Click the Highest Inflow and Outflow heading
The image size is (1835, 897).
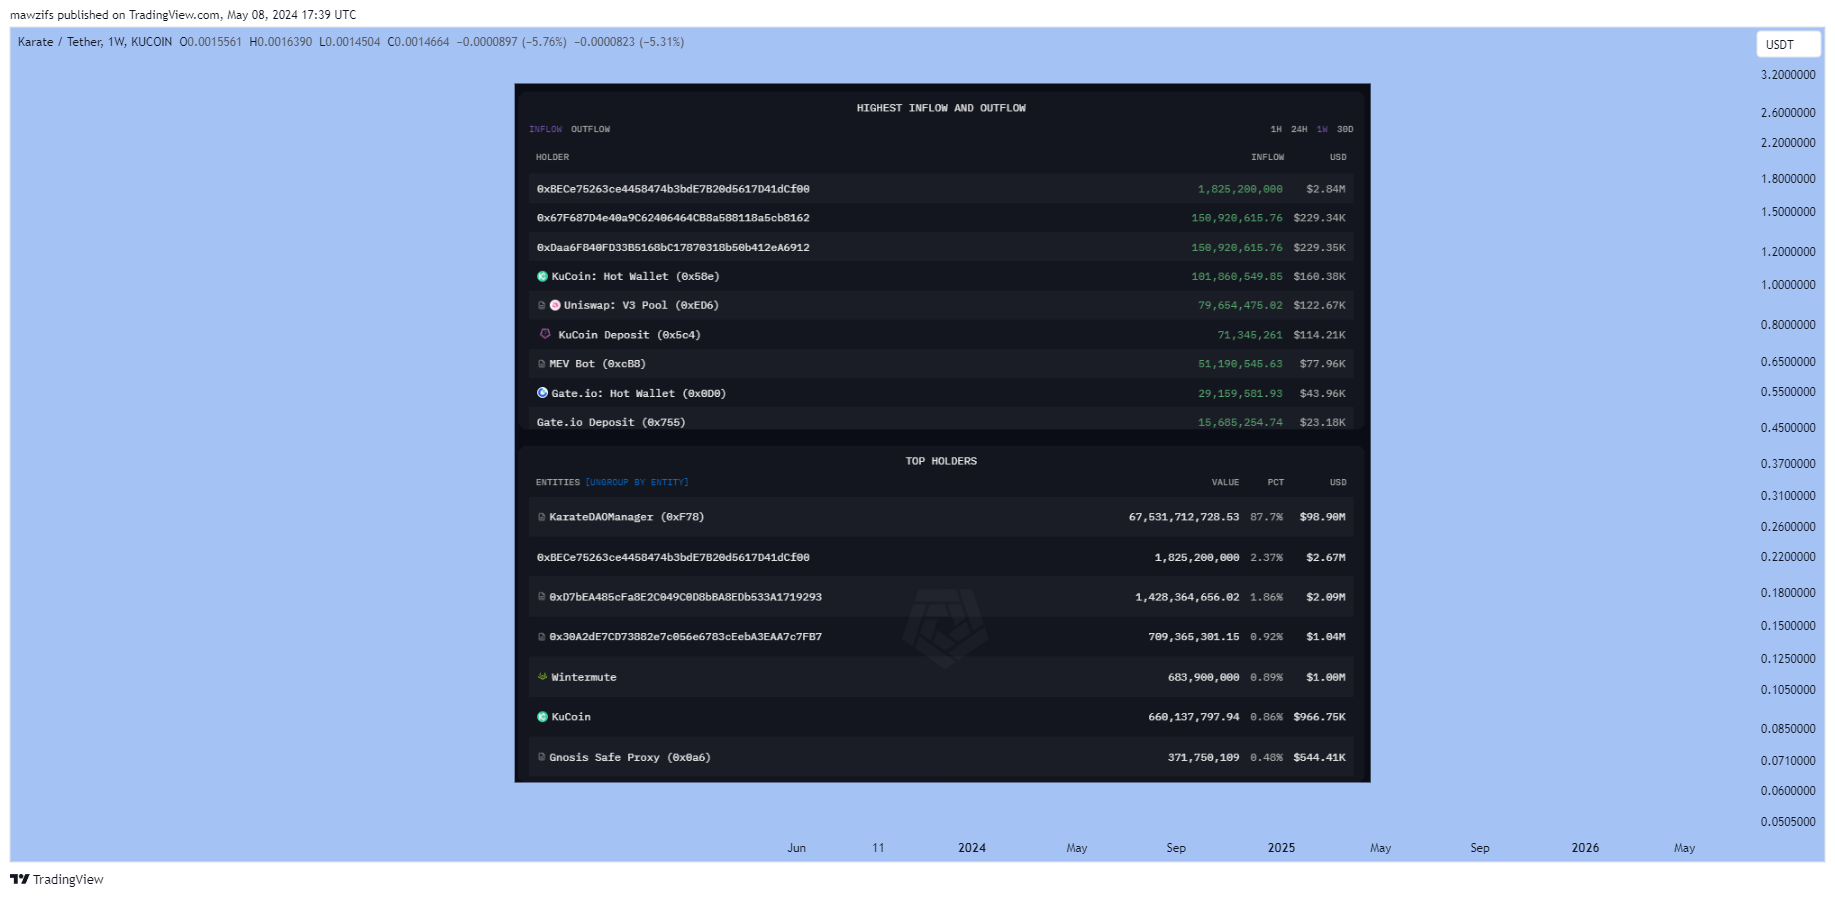click(x=941, y=108)
